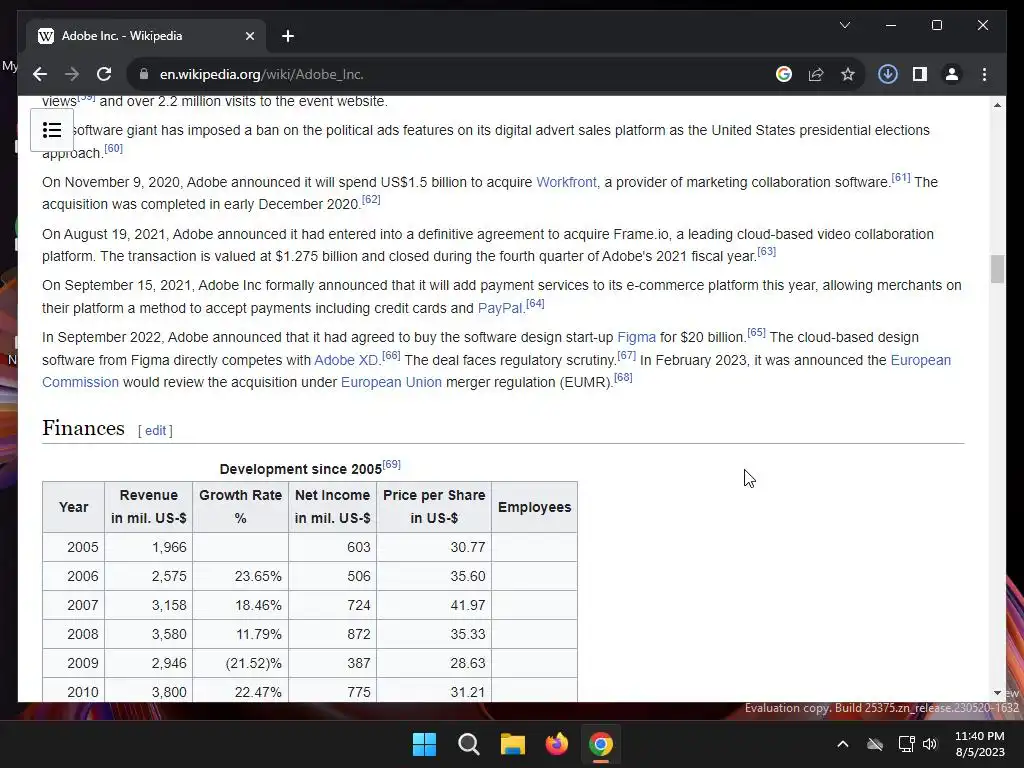Open the Windows Start menu

tap(424, 744)
